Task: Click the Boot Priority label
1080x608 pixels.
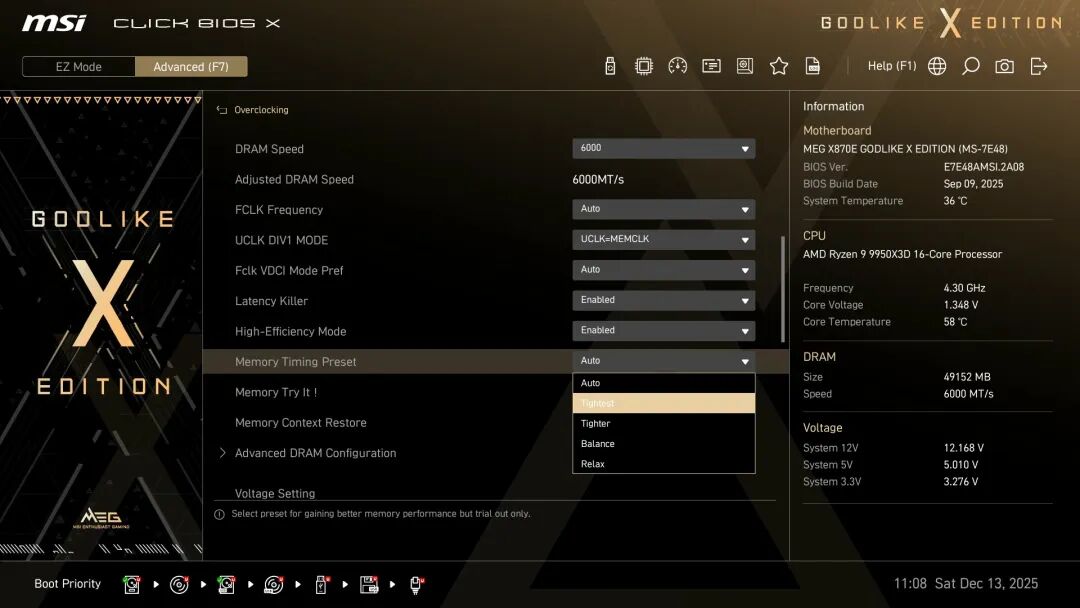Action: click(x=68, y=583)
